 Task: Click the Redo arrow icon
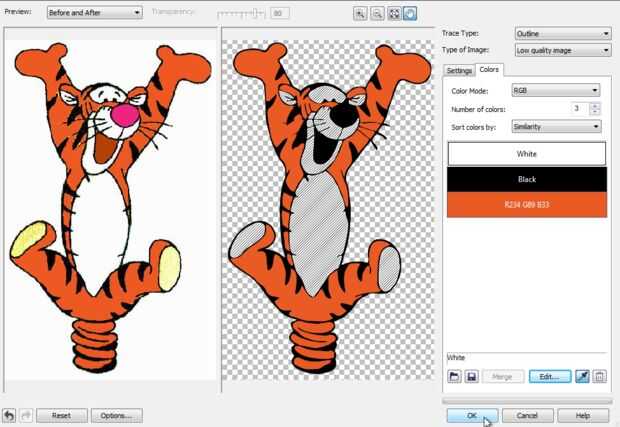tap(26, 415)
